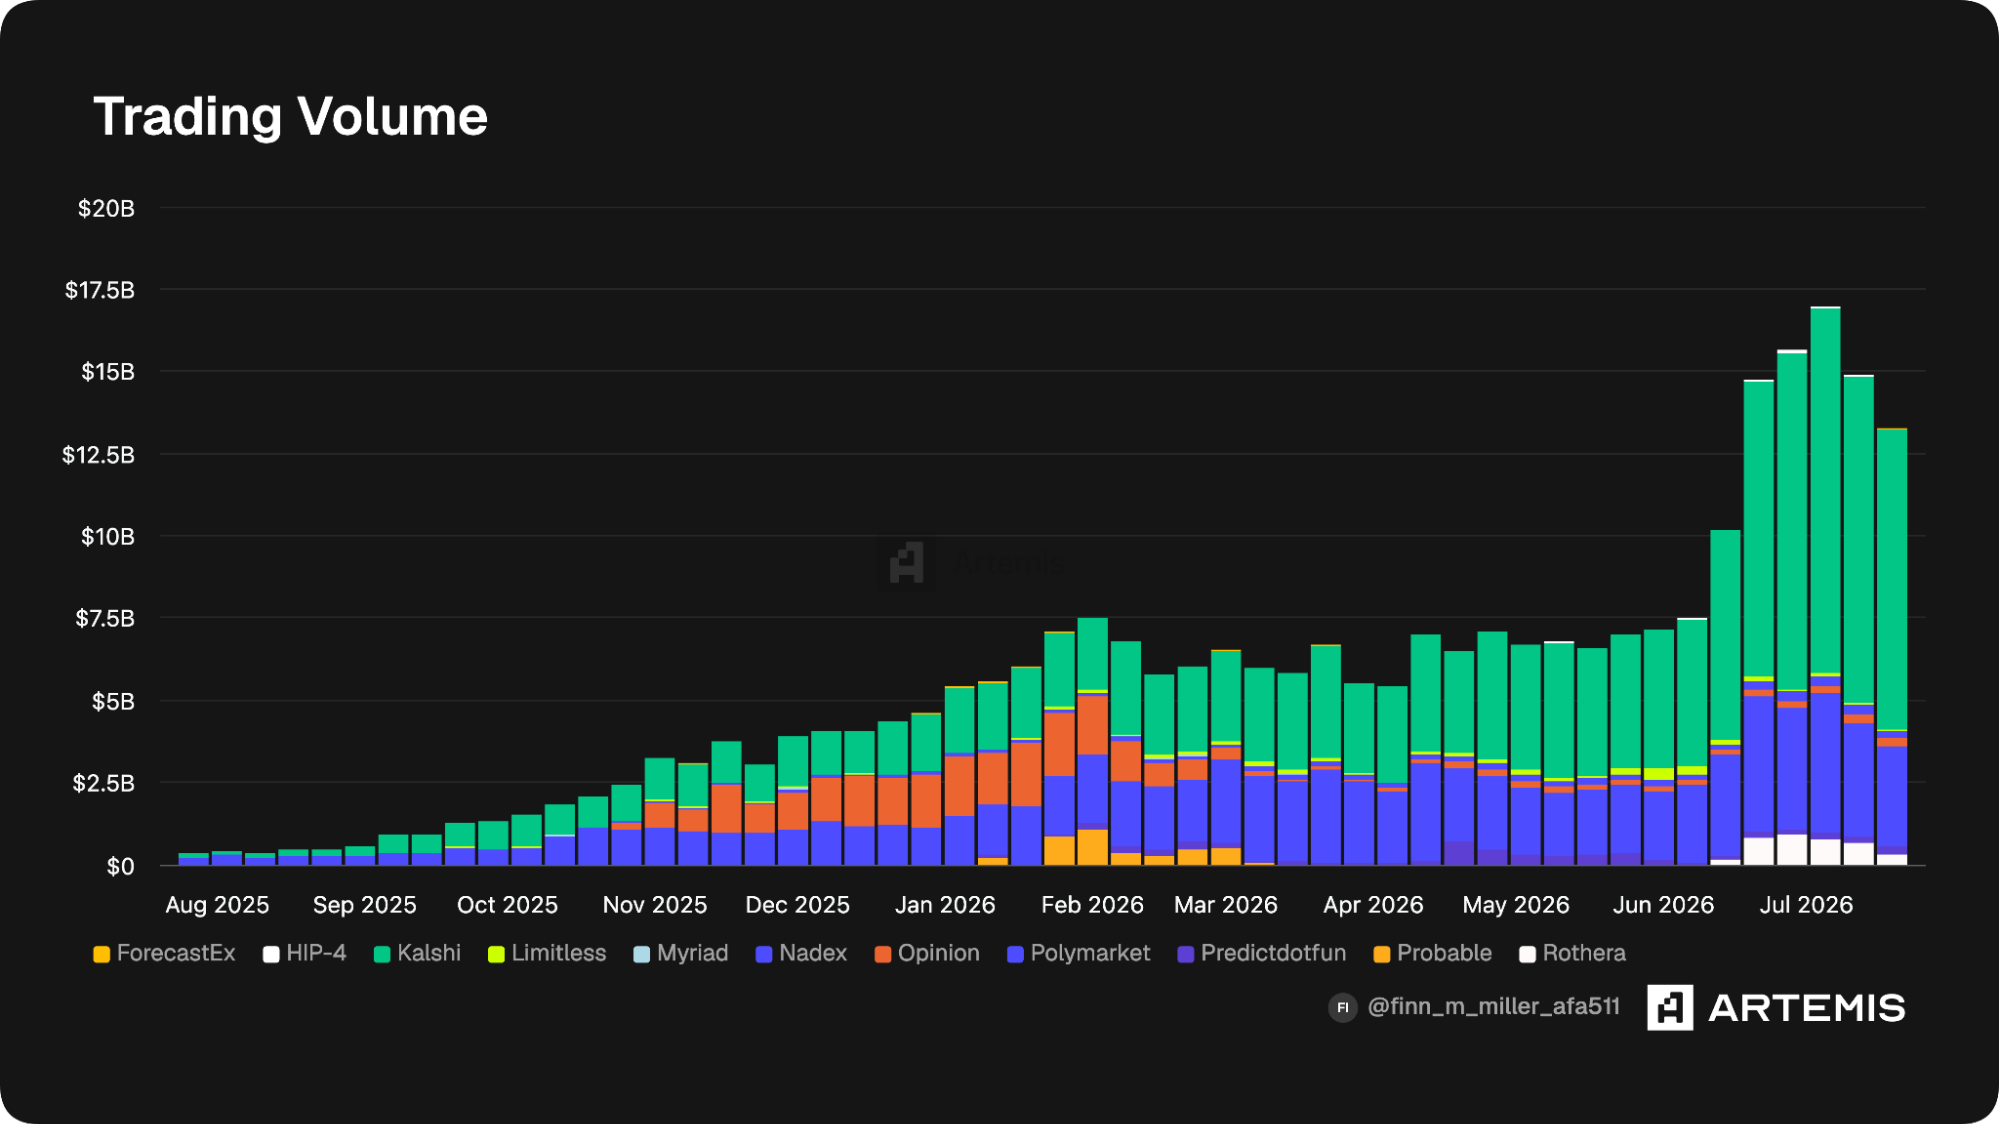Toggle the HIP-4 legend entry
1999x1125 pixels.
305,953
